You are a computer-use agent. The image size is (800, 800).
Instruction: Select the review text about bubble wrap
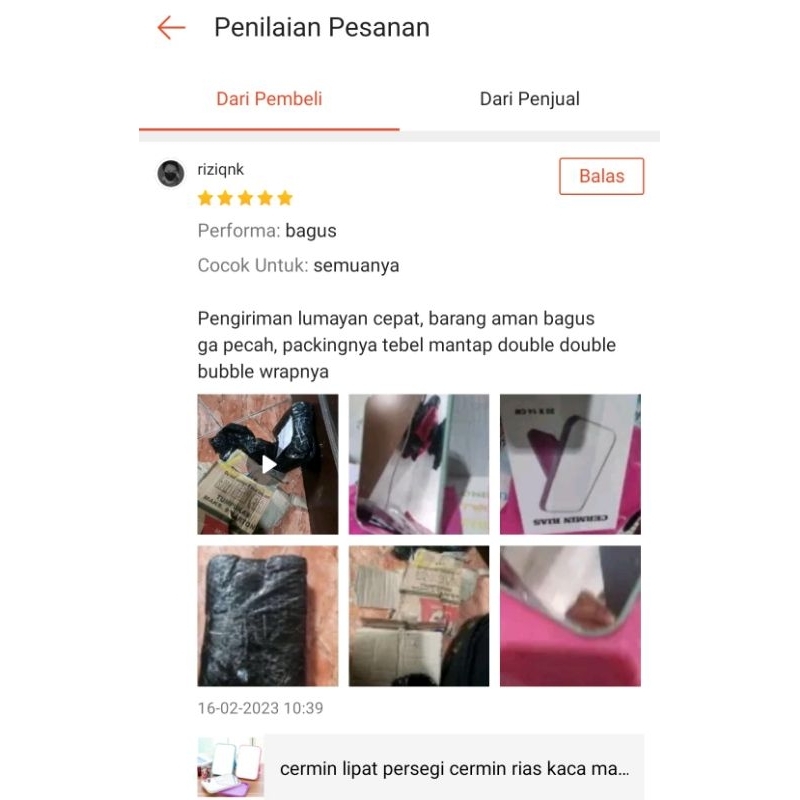pyautogui.click(x=407, y=345)
